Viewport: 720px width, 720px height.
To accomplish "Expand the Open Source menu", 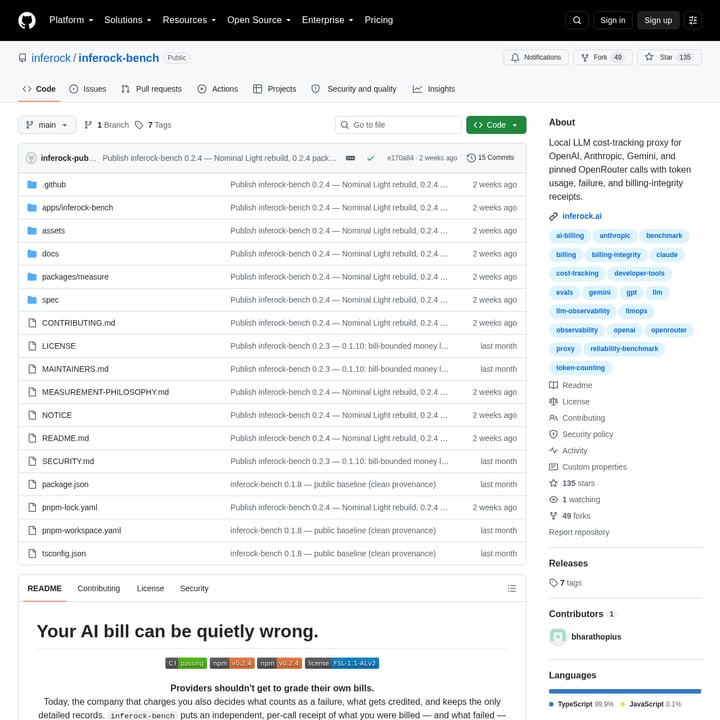I will click(259, 20).
